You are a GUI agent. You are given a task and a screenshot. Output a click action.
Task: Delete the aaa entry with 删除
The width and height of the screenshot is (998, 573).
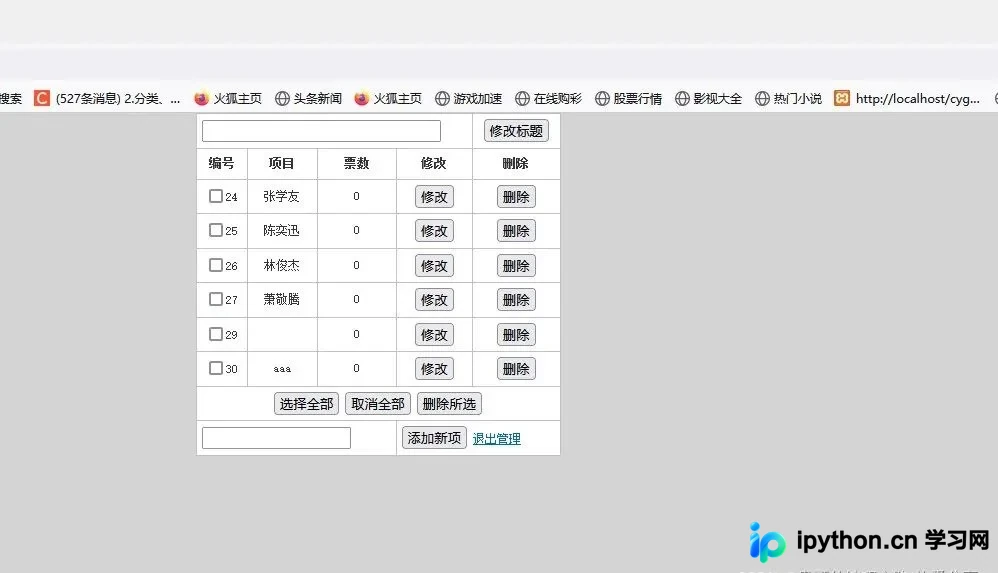pos(516,369)
